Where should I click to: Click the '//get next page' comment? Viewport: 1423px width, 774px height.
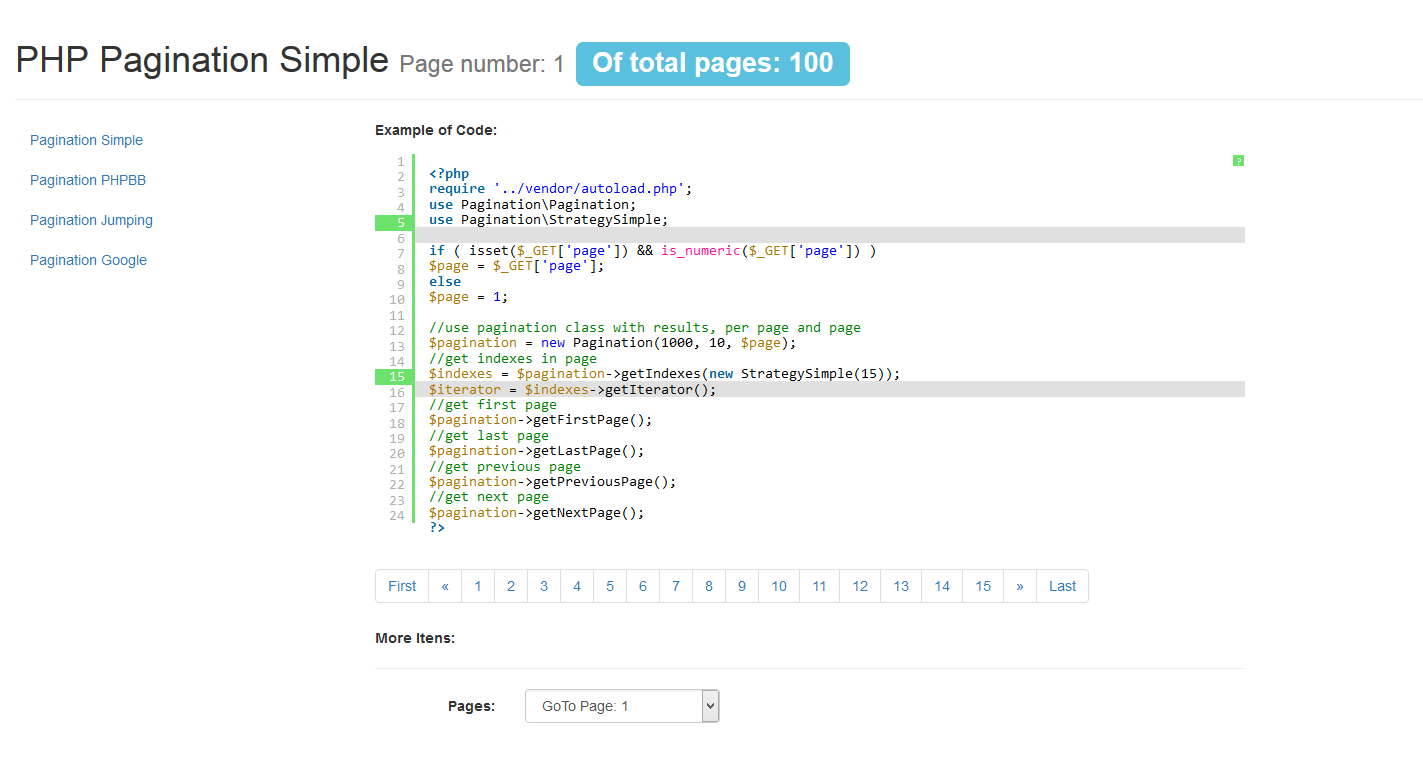point(489,497)
